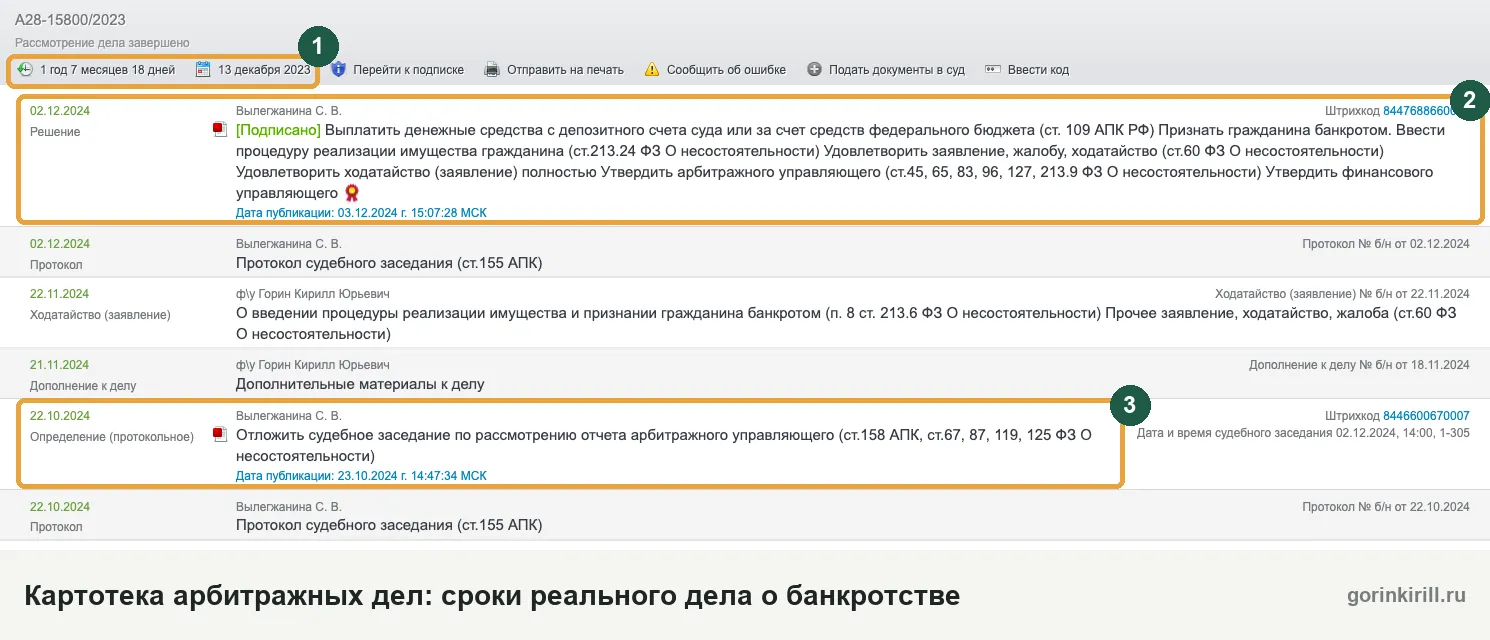Click the Определение (протокольное) label
This screenshot has width=1490, height=640.
(x=112, y=437)
